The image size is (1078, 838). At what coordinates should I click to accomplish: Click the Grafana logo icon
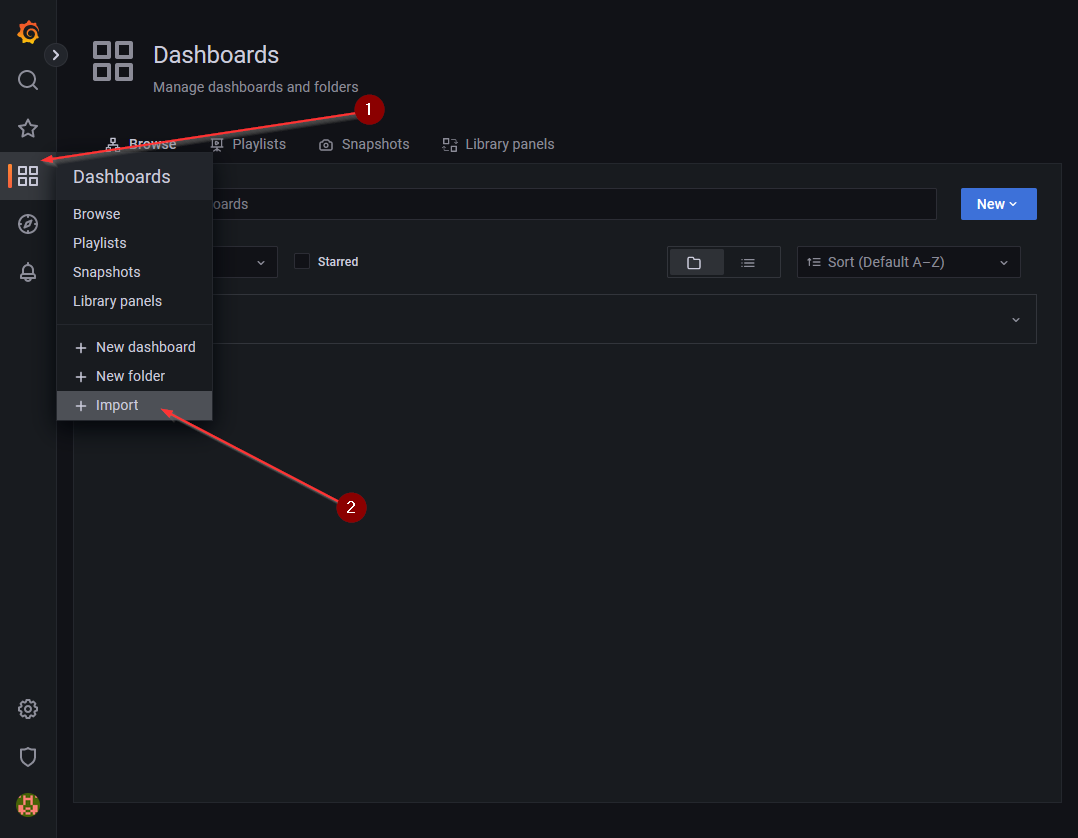pos(28,32)
